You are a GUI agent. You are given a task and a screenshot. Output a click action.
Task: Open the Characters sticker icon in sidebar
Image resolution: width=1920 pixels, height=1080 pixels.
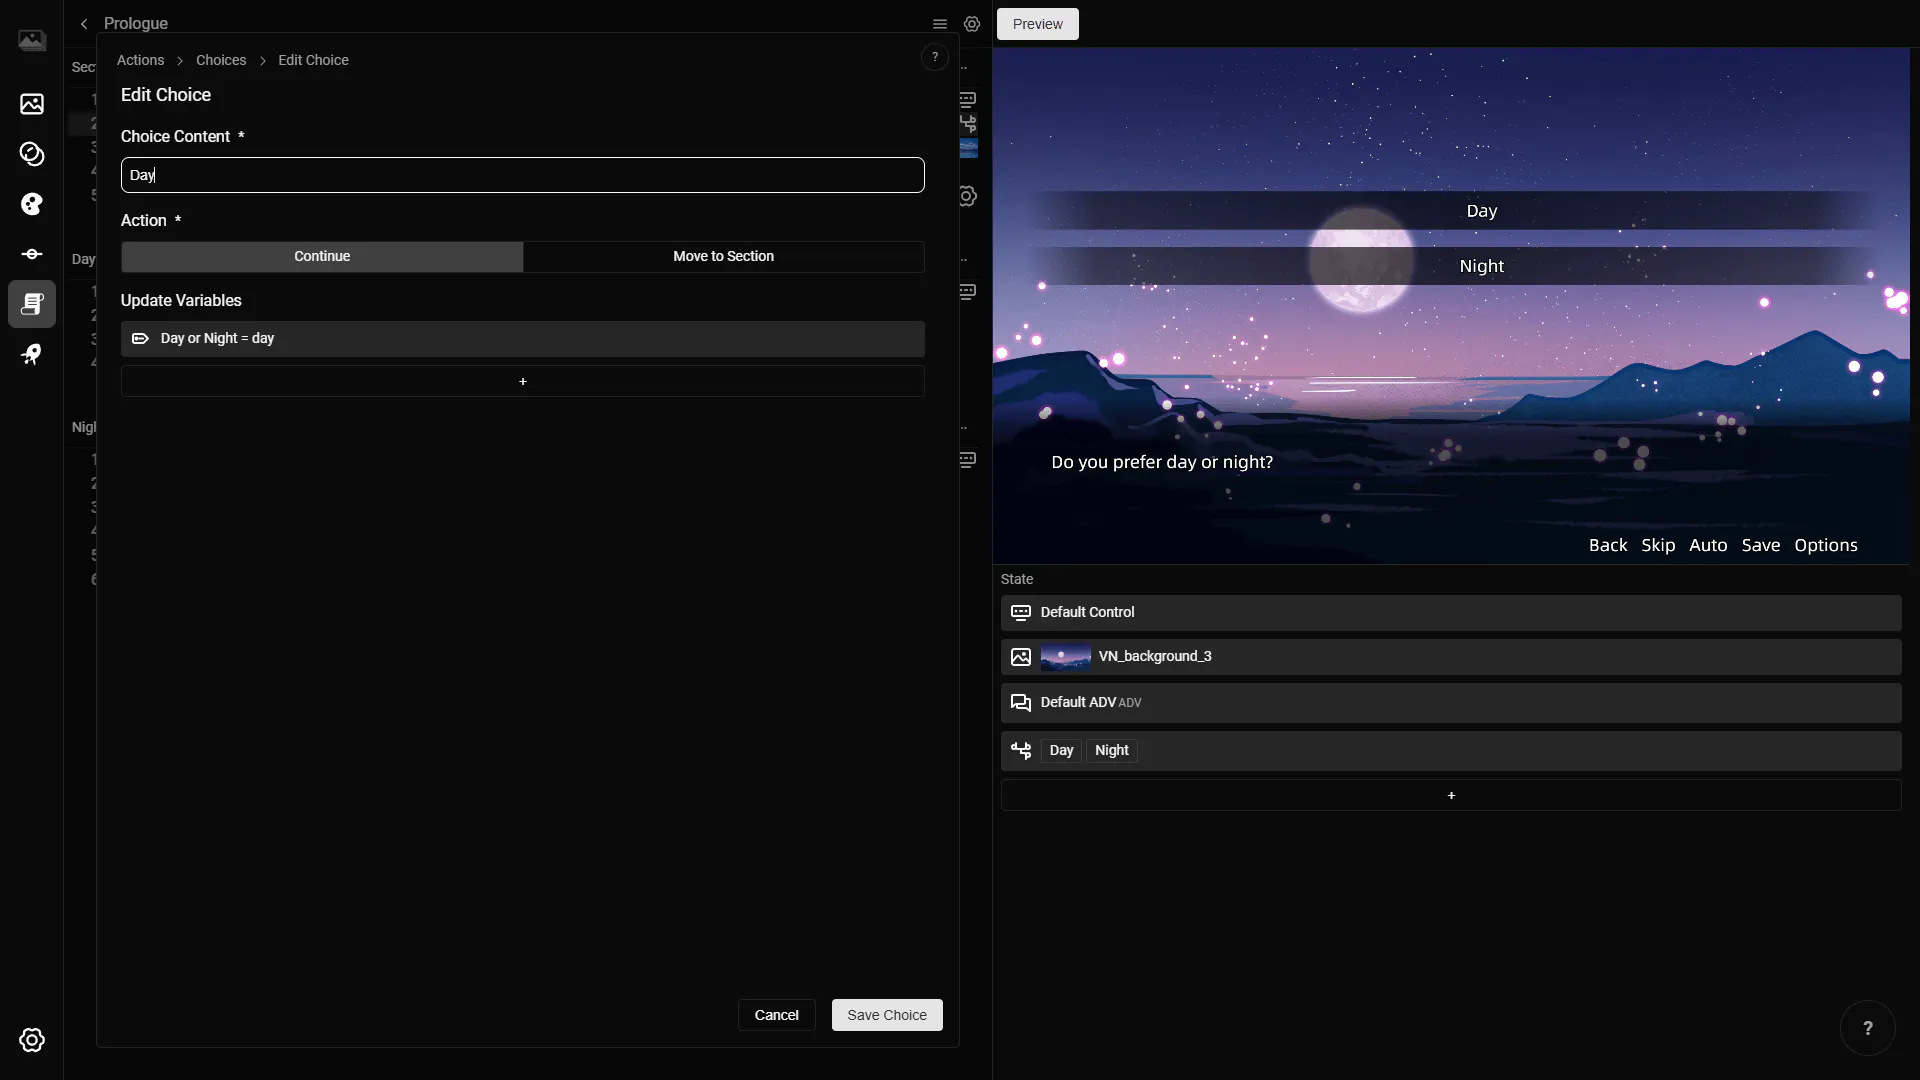pyautogui.click(x=32, y=154)
